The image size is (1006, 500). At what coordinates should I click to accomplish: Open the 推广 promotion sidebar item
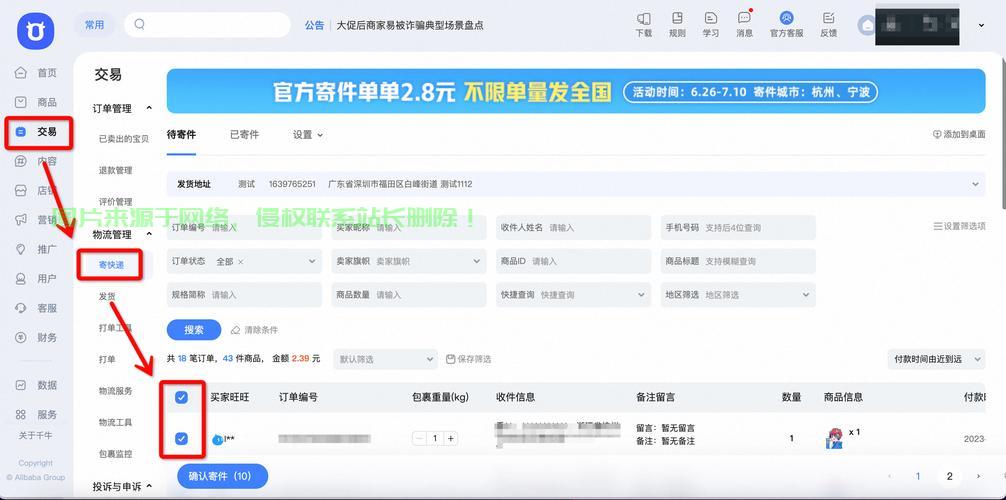click(x=37, y=249)
